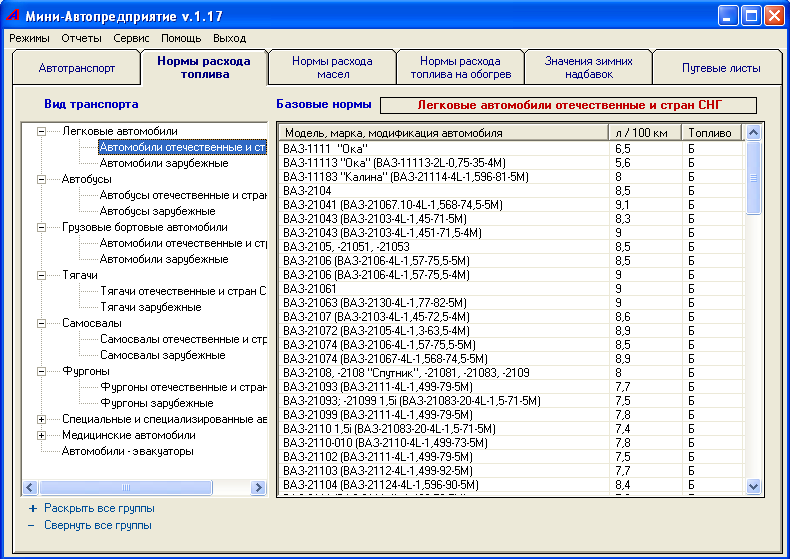
Task: Open the Помощь menu
Action: point(181,38)
